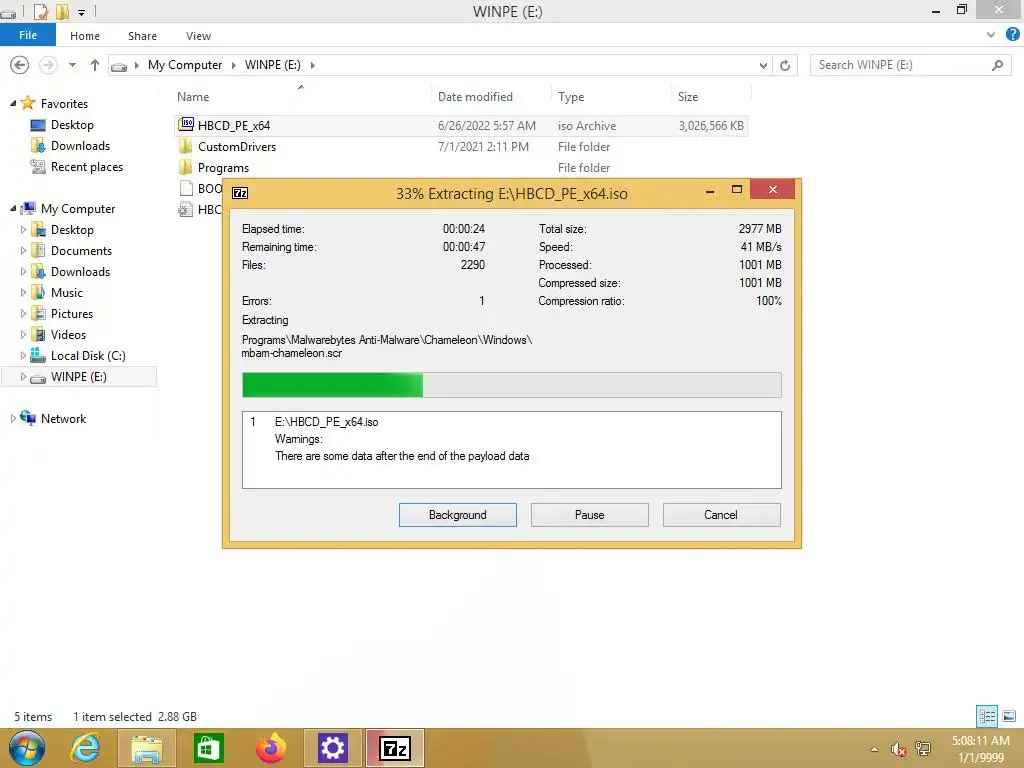The height and width of the screenshot is (768, 1024).
Task: Open Recent places in Favorites
Action: 87,167
